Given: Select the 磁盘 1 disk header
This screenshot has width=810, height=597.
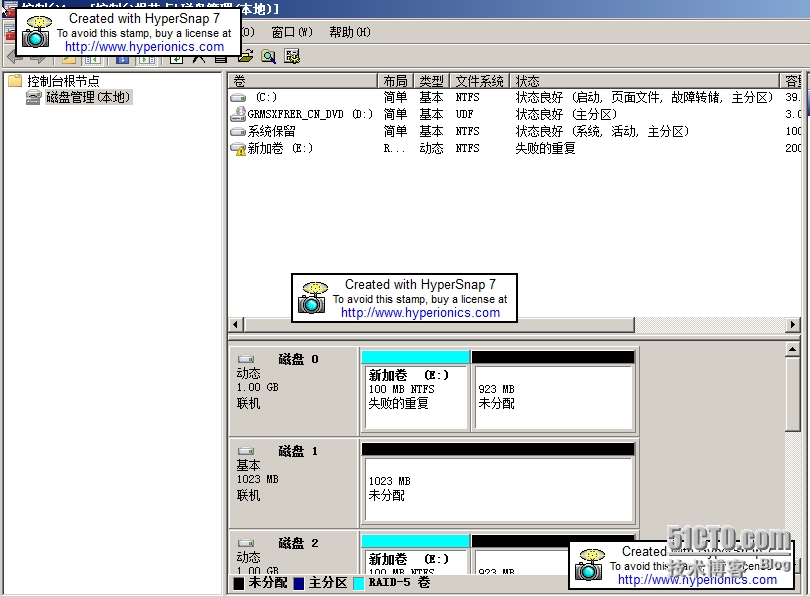Looking at the screenshot, I should pos(294,483).
